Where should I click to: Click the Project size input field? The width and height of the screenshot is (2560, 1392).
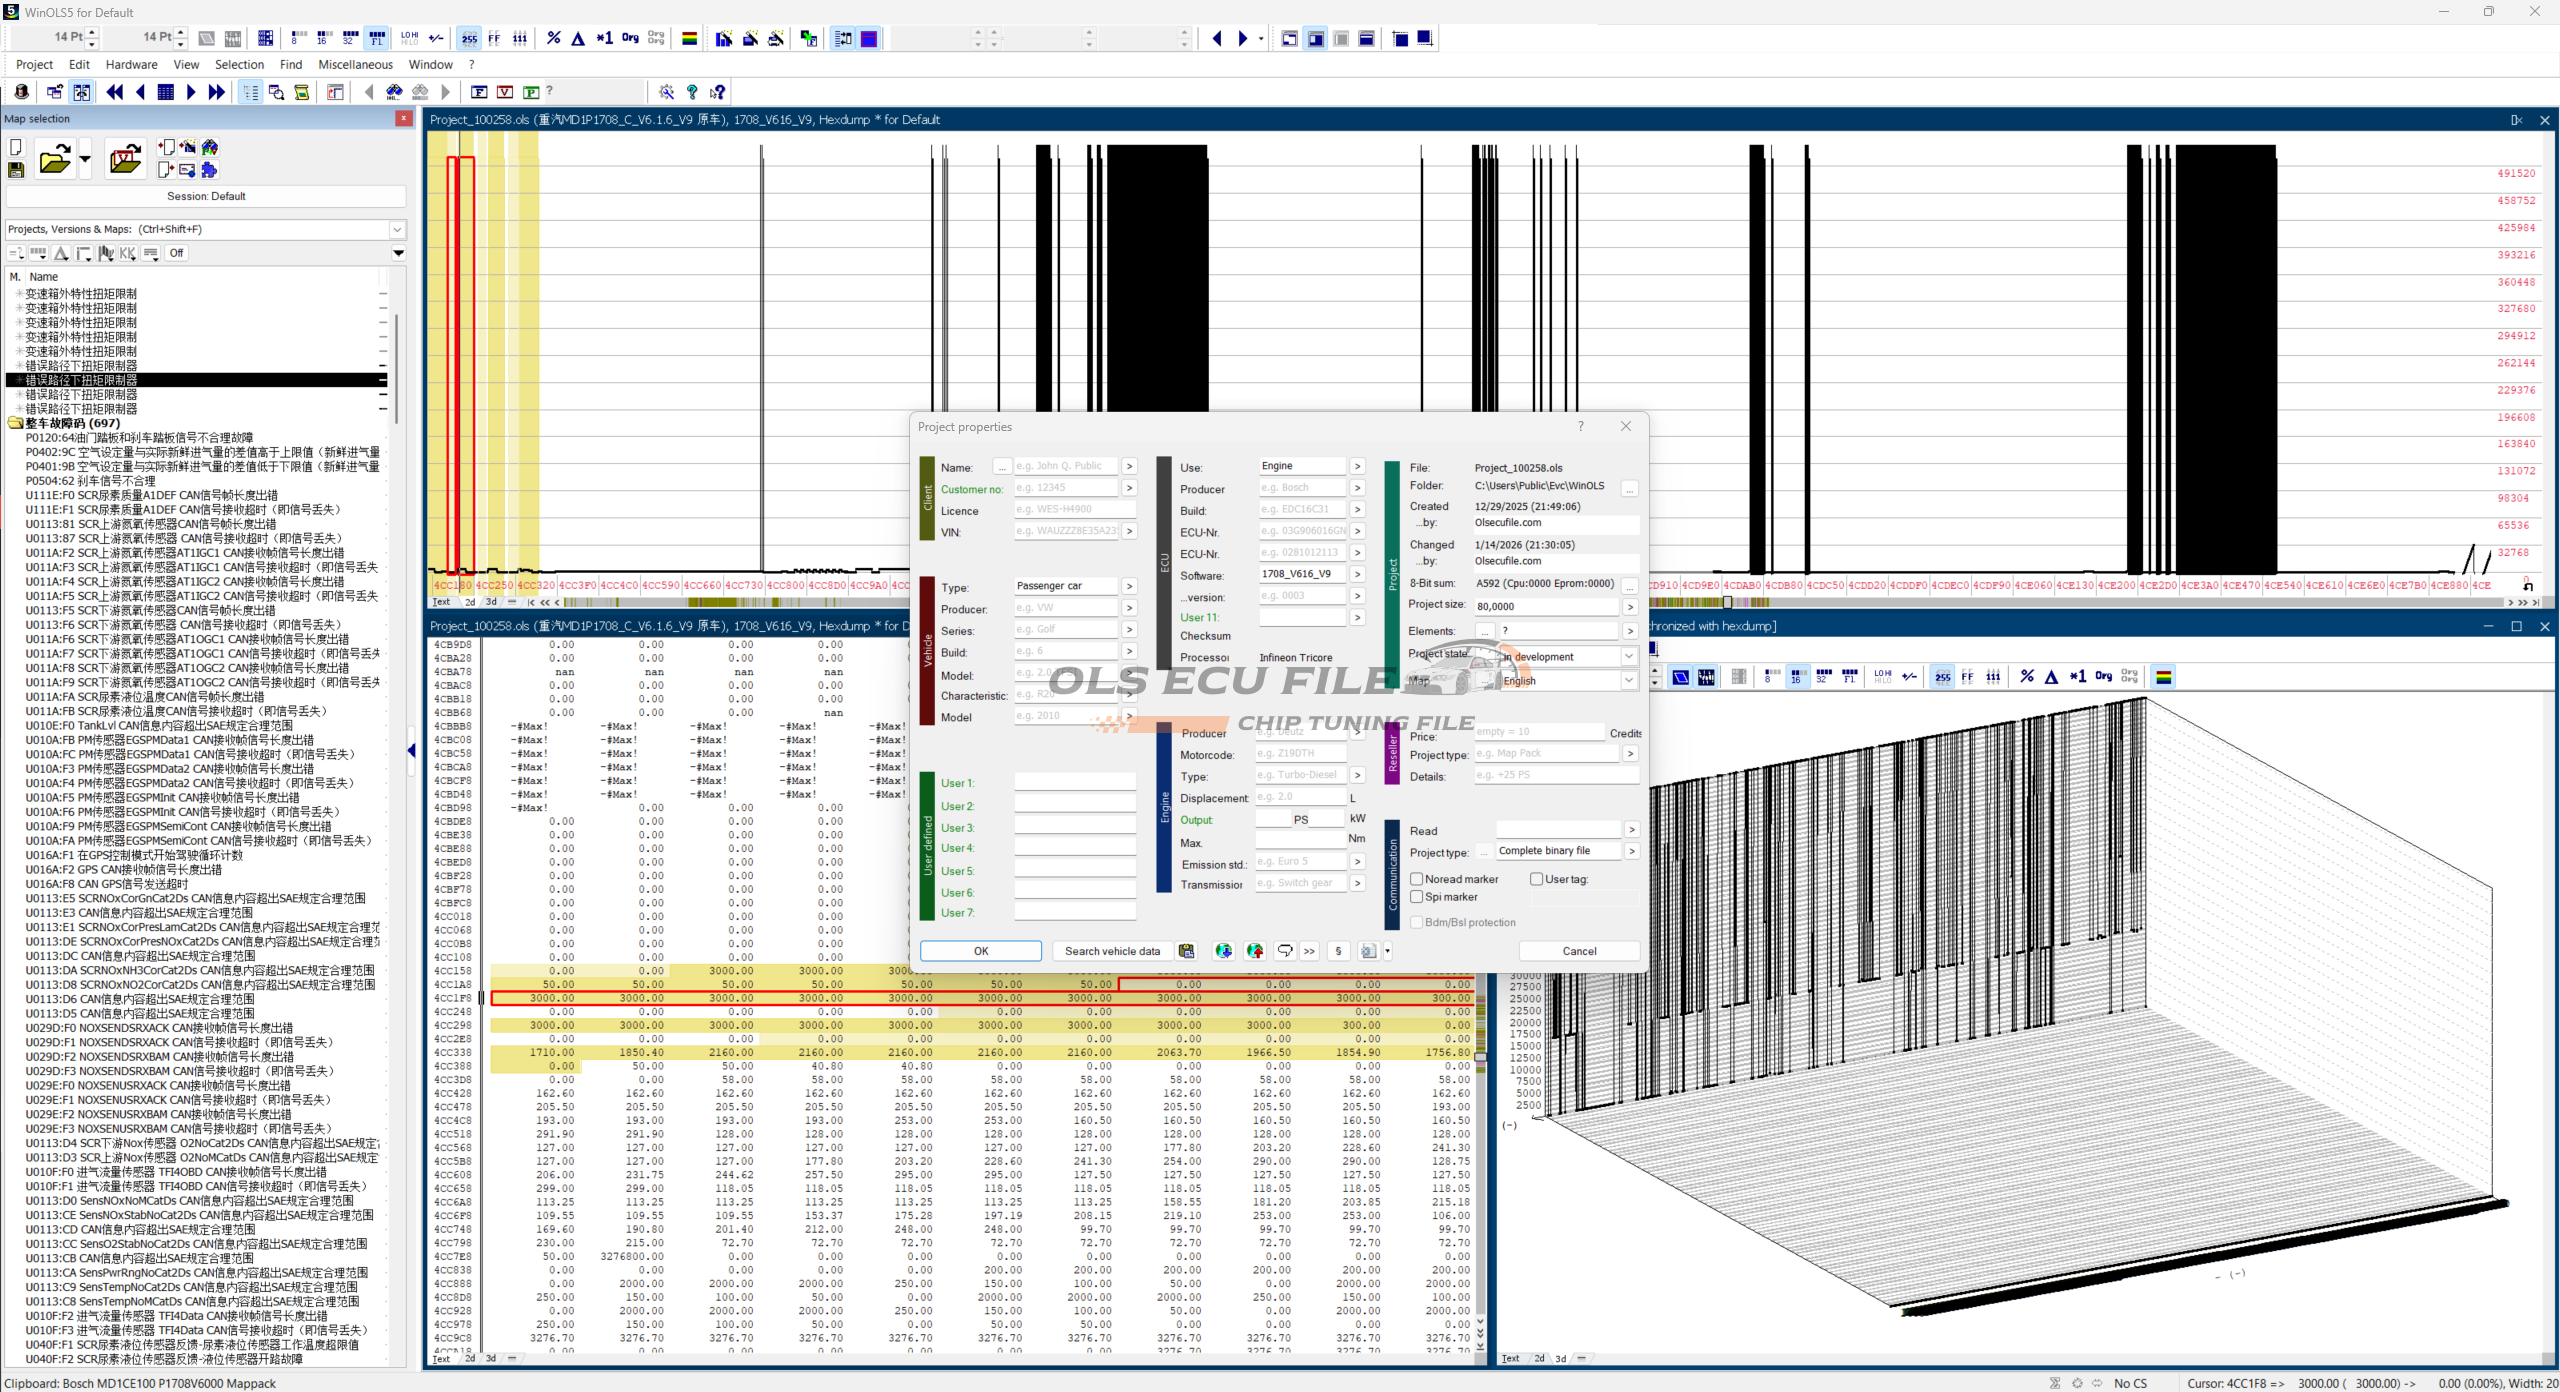coord(1545,606)
